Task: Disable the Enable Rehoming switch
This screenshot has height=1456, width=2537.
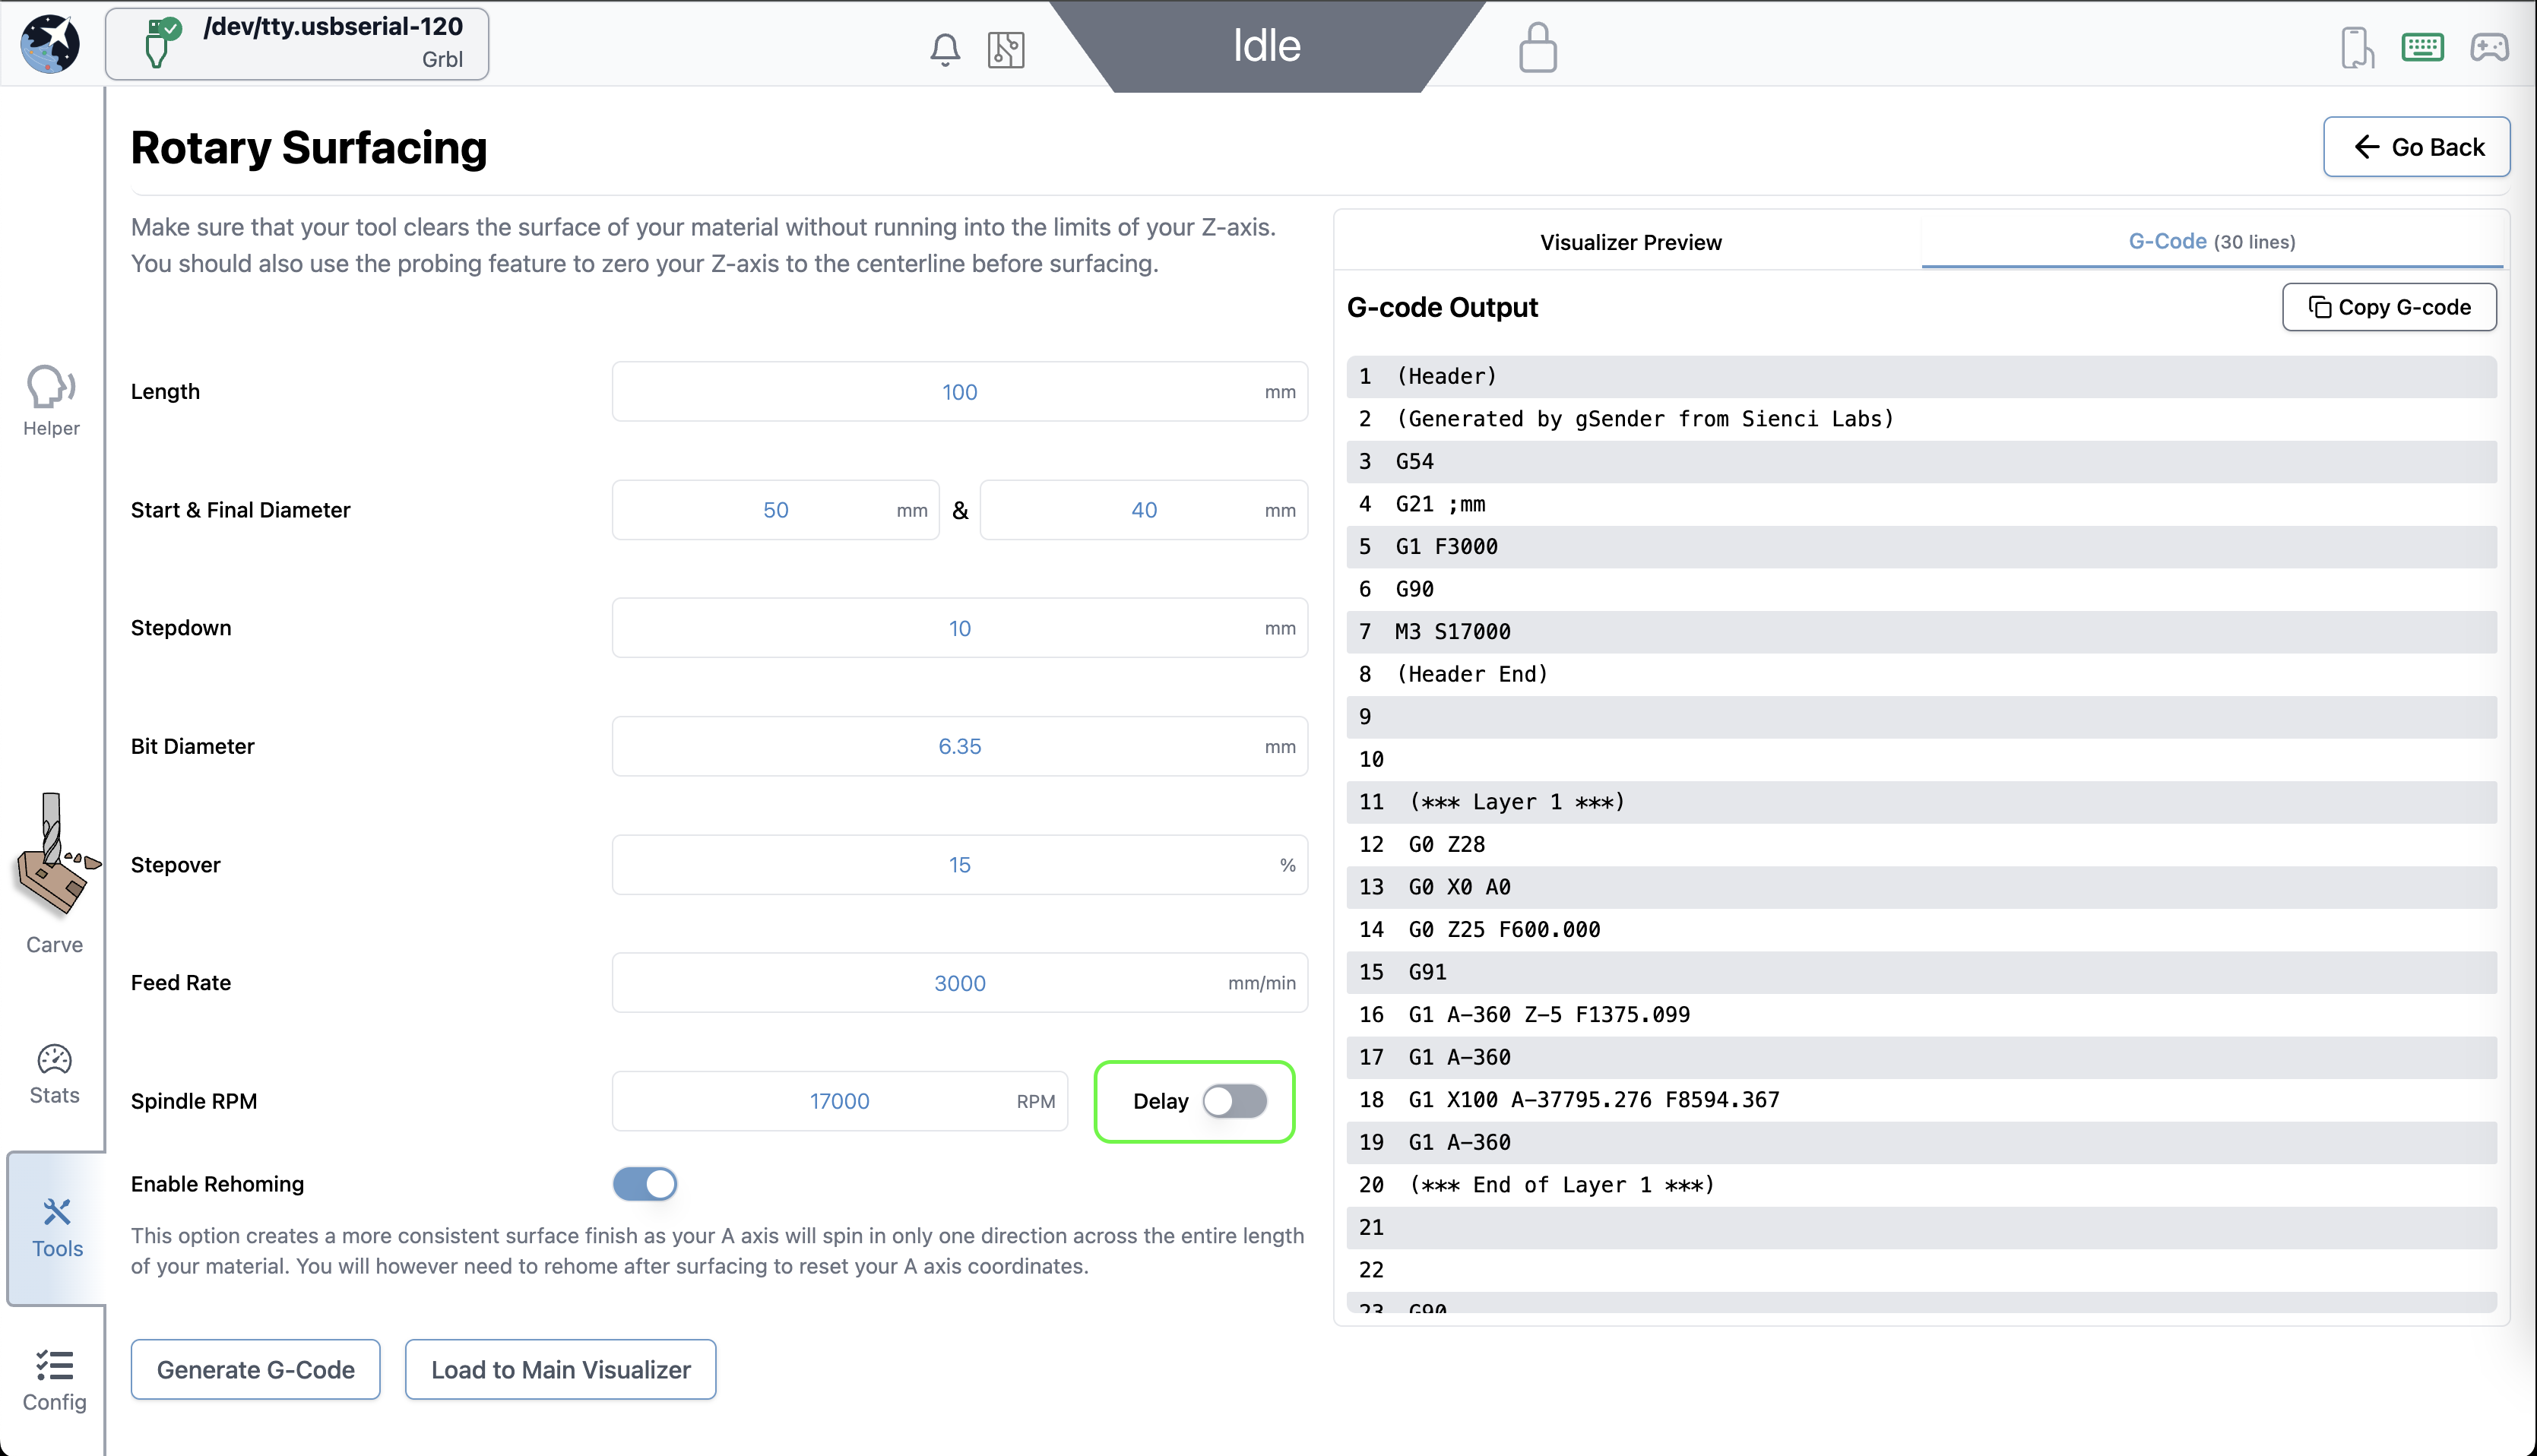Action: tap(645, 1184)
